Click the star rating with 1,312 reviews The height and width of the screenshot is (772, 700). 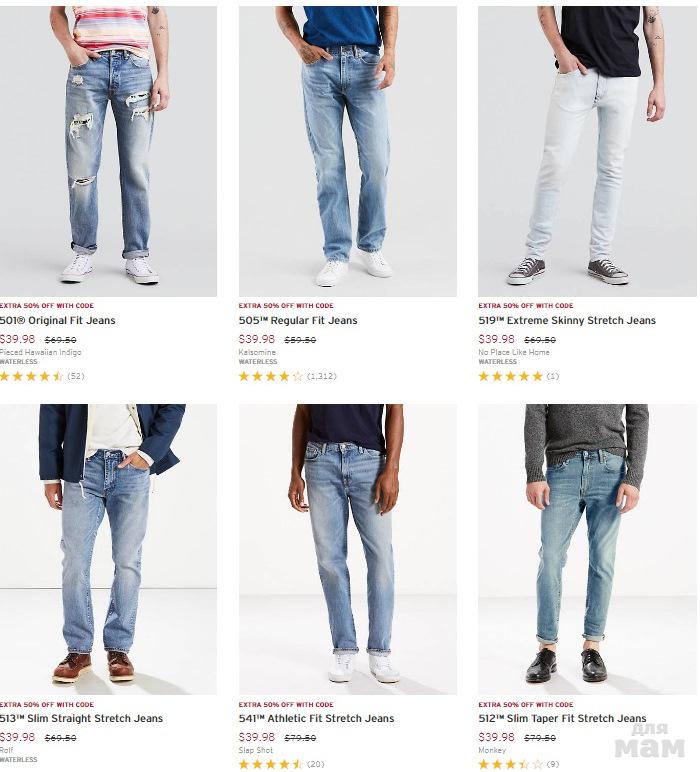click(x=287, y=377)
